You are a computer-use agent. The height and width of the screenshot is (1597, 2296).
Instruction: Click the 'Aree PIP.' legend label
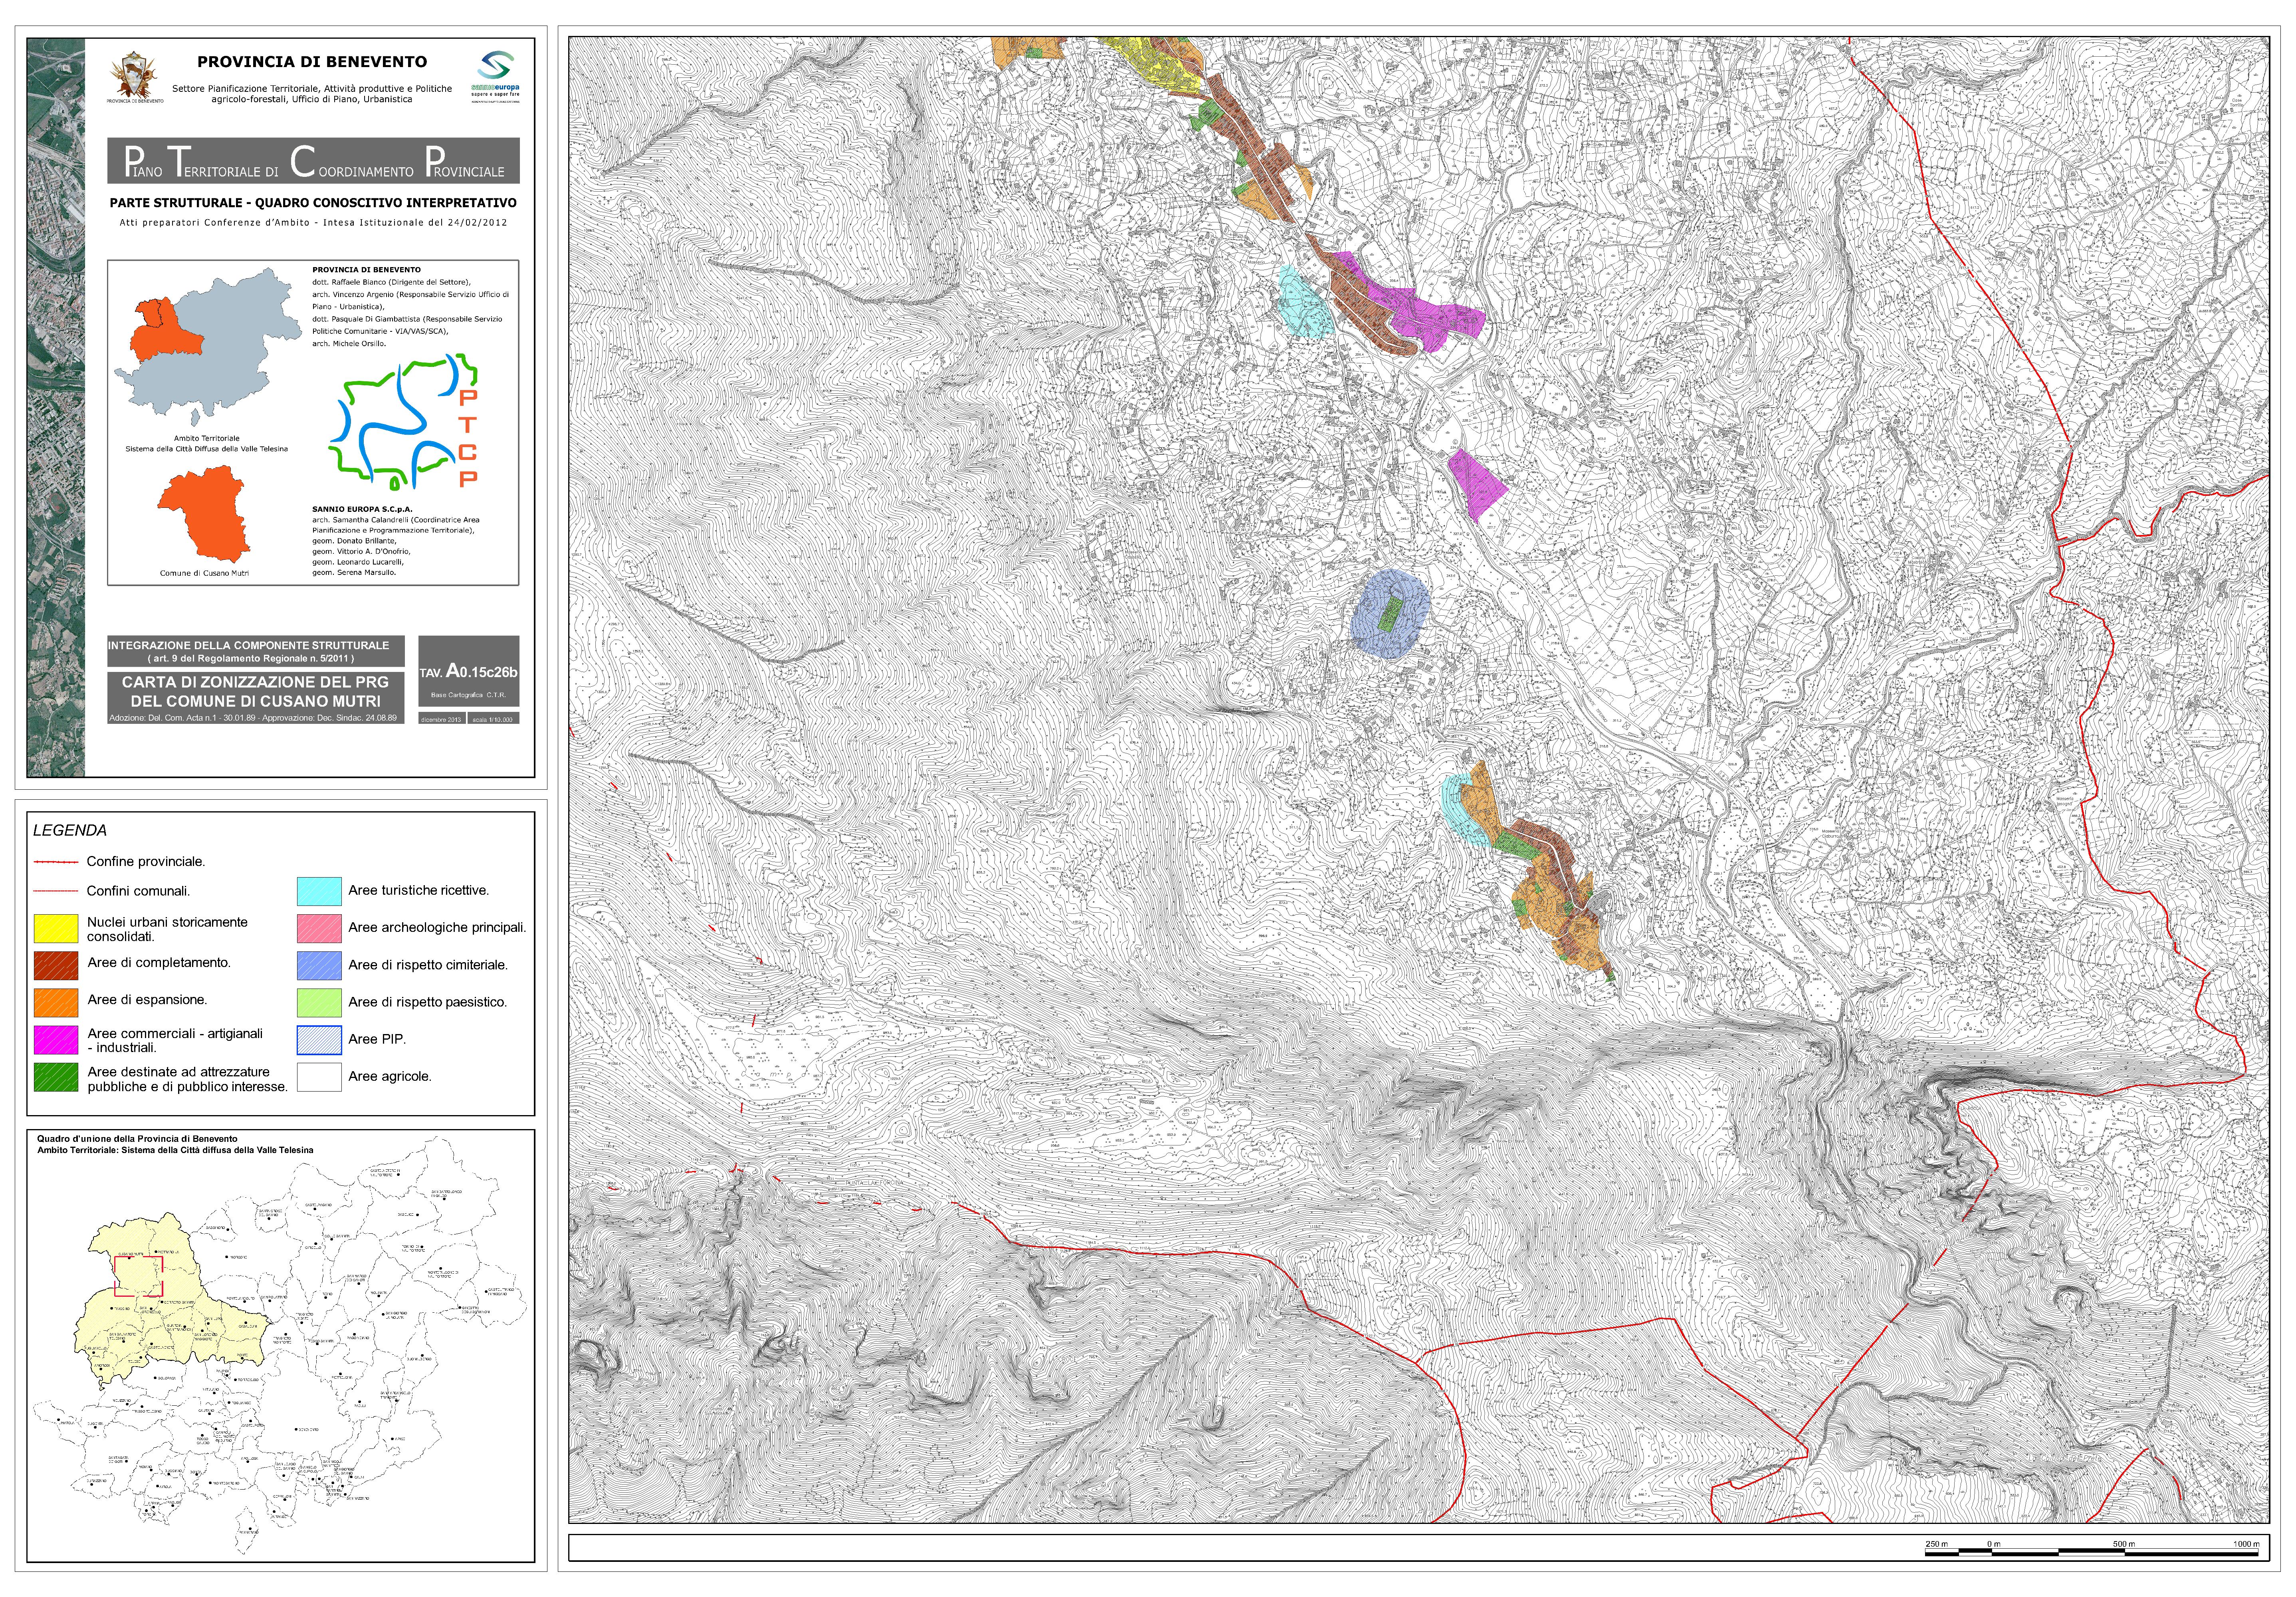click(x=377, y=1039)
